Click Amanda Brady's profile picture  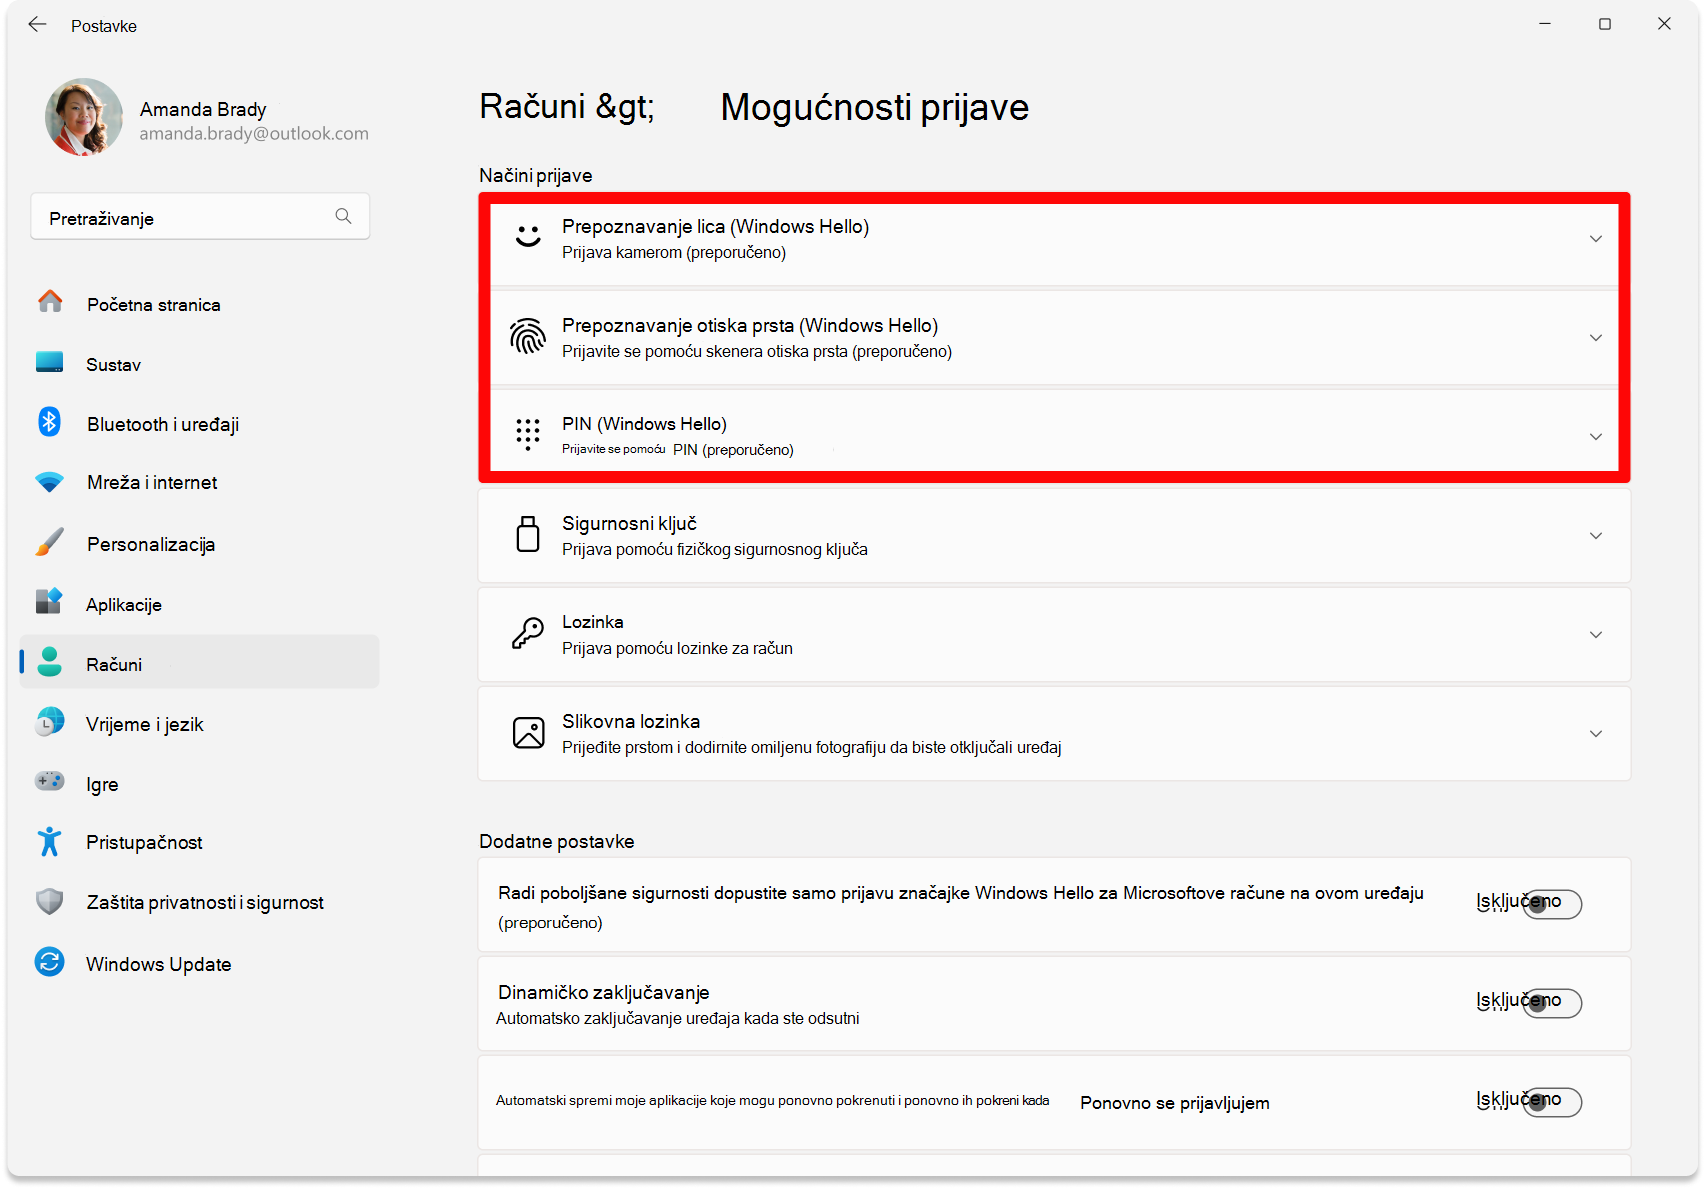(x=84, y=117)
